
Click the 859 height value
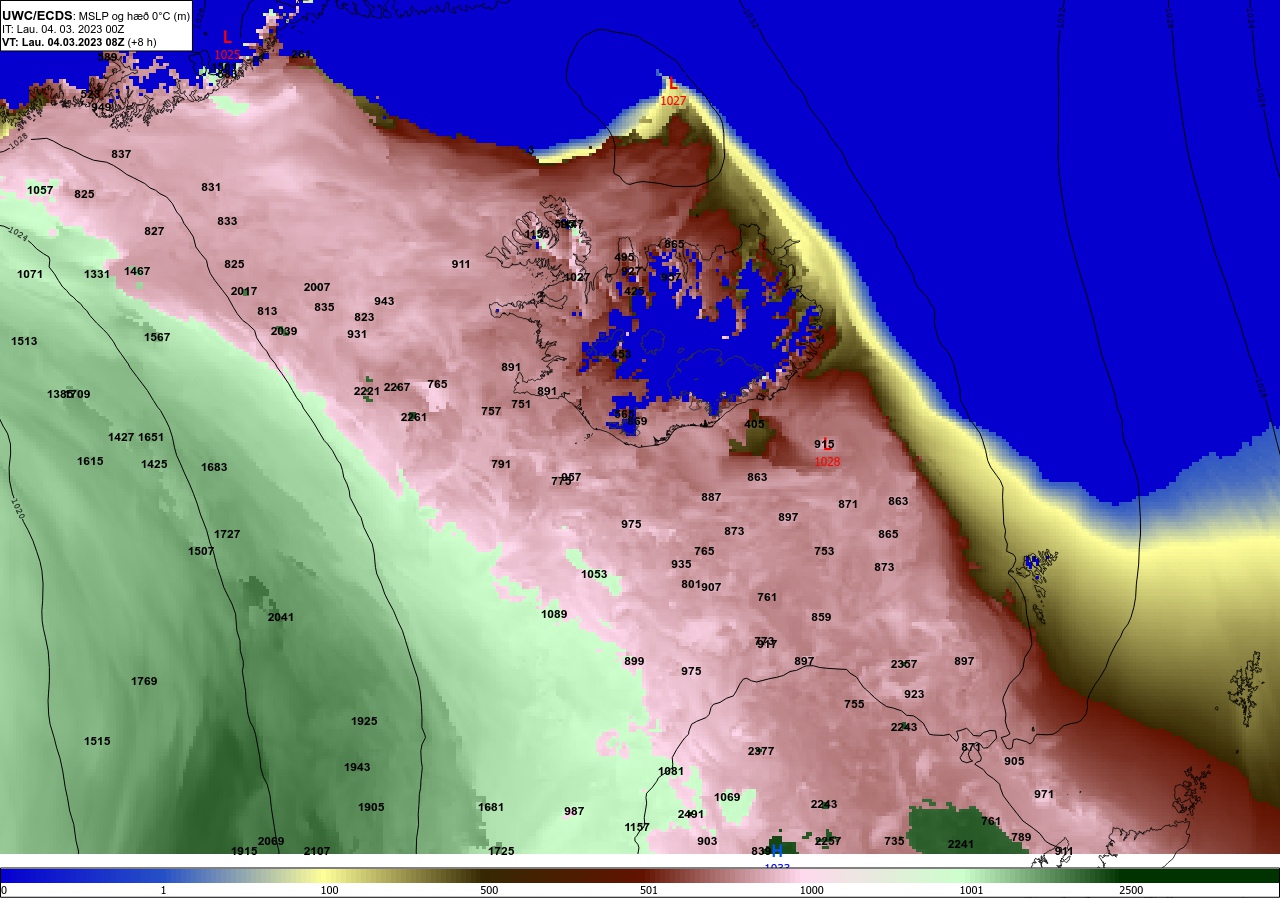click(x=821, y=617)
